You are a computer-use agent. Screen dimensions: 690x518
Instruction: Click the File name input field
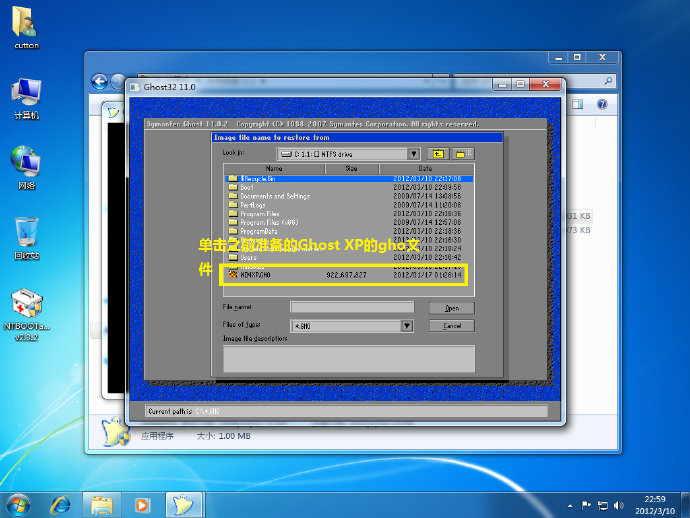(x=352, y=307)
